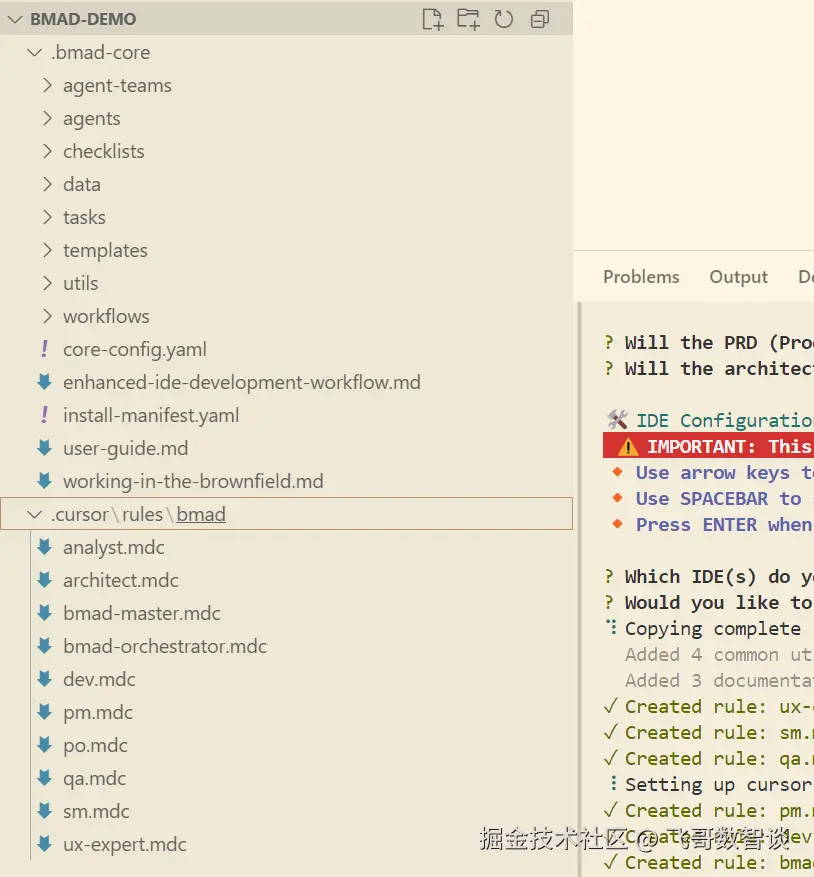Image resolution: width=814 pixels, height=877 pixels.
Task: Switch to the Problems tab
Action: pyautogui.click(x=641, y=277)
